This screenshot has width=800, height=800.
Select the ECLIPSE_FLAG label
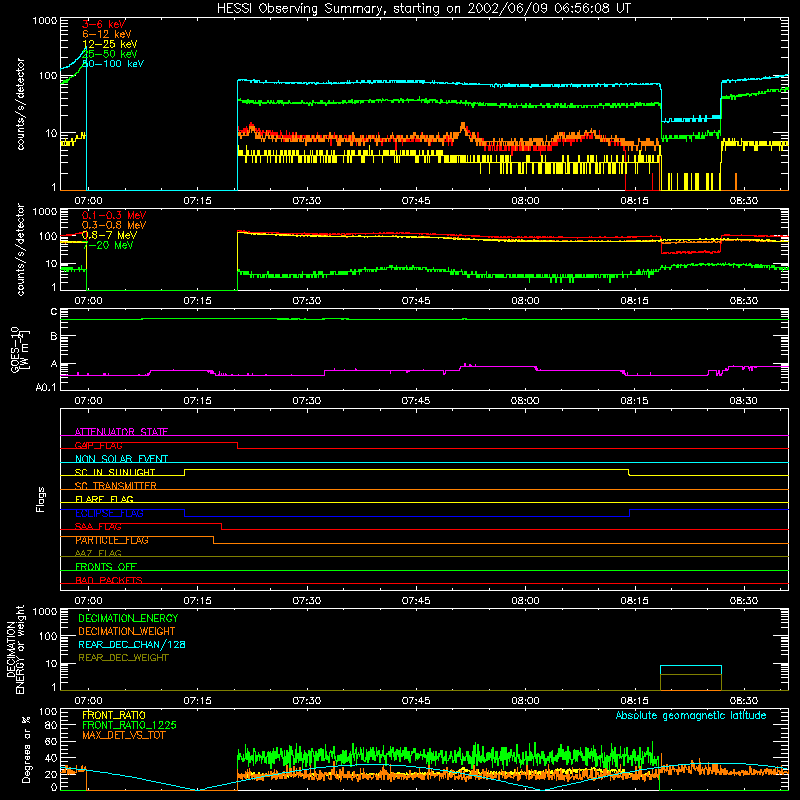click(109, 513)
